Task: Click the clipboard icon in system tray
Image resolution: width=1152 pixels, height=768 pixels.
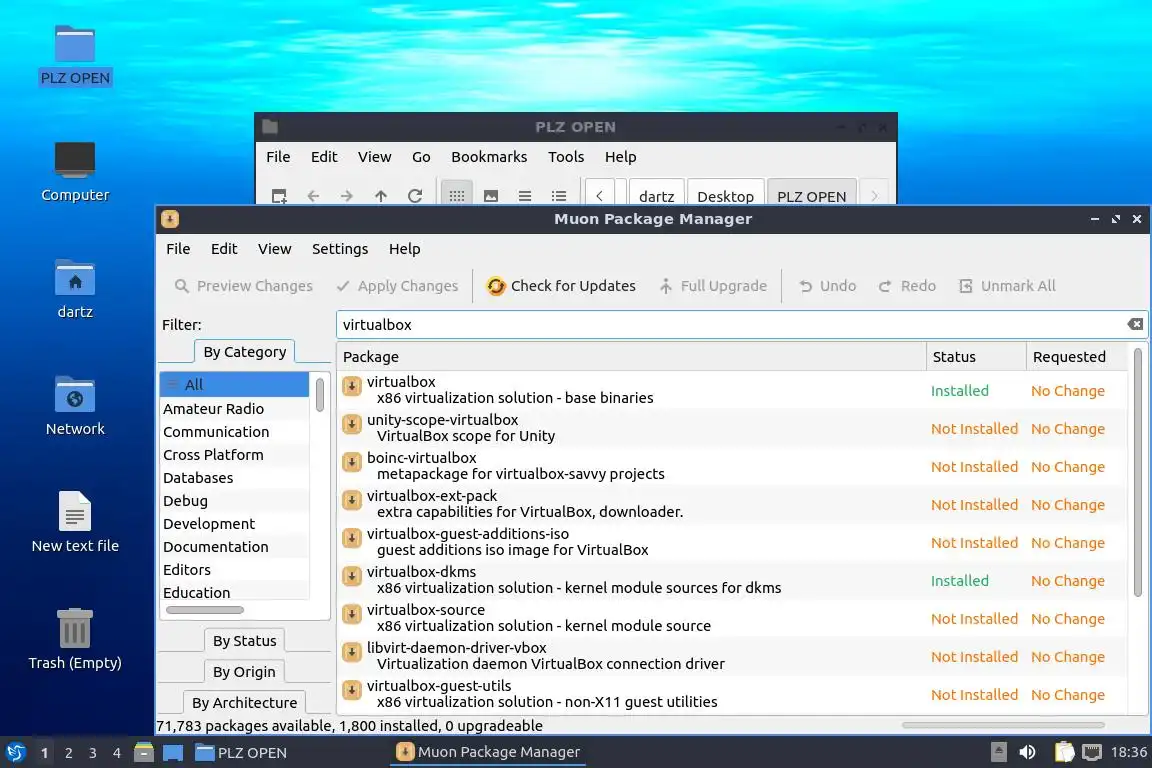Action: (x=1064, y=752)
